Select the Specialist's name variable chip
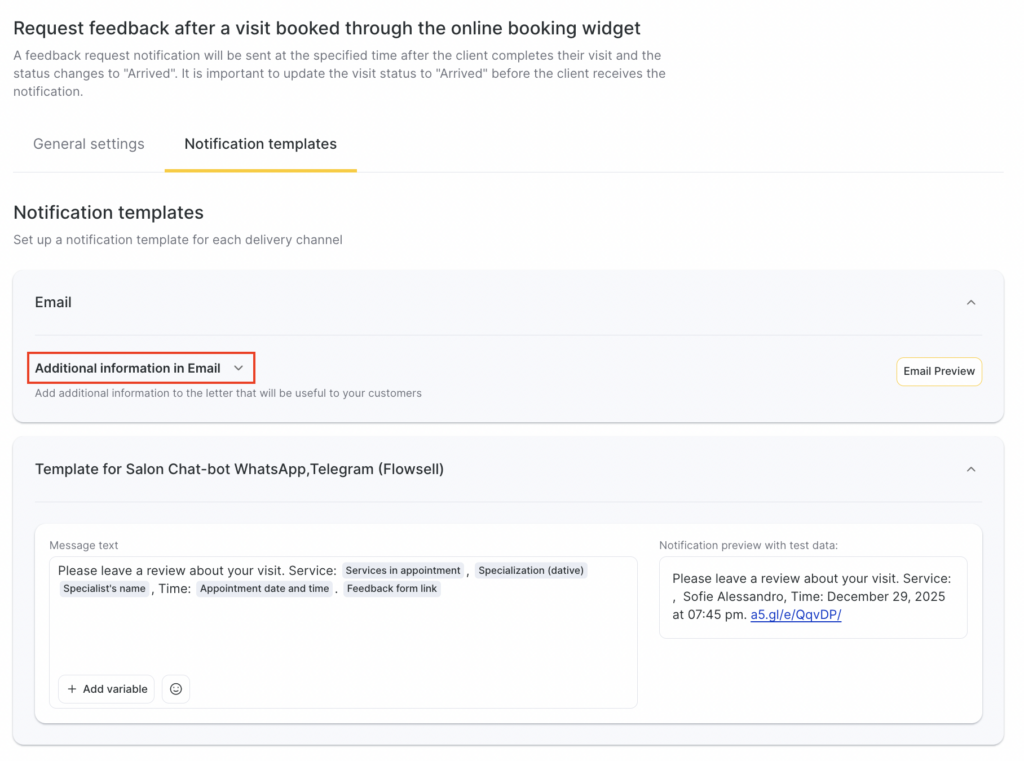 pos(104,589)
